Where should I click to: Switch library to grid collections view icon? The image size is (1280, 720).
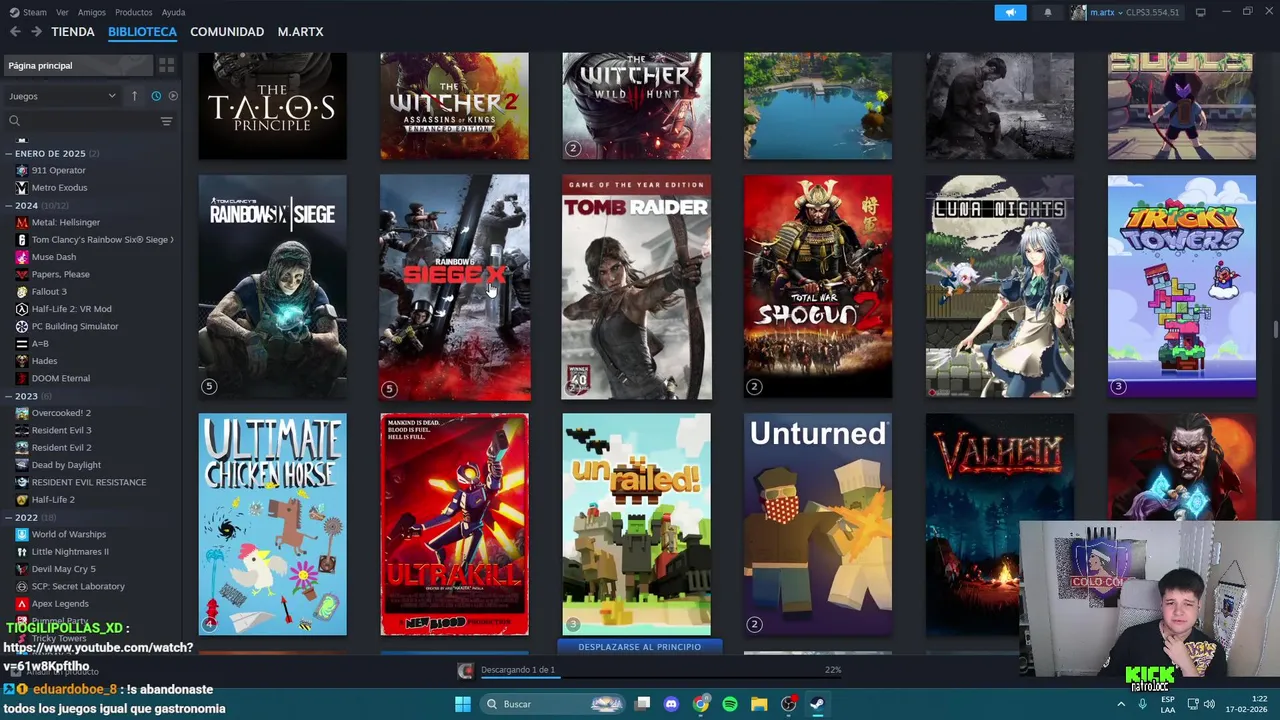coord(167,65)
